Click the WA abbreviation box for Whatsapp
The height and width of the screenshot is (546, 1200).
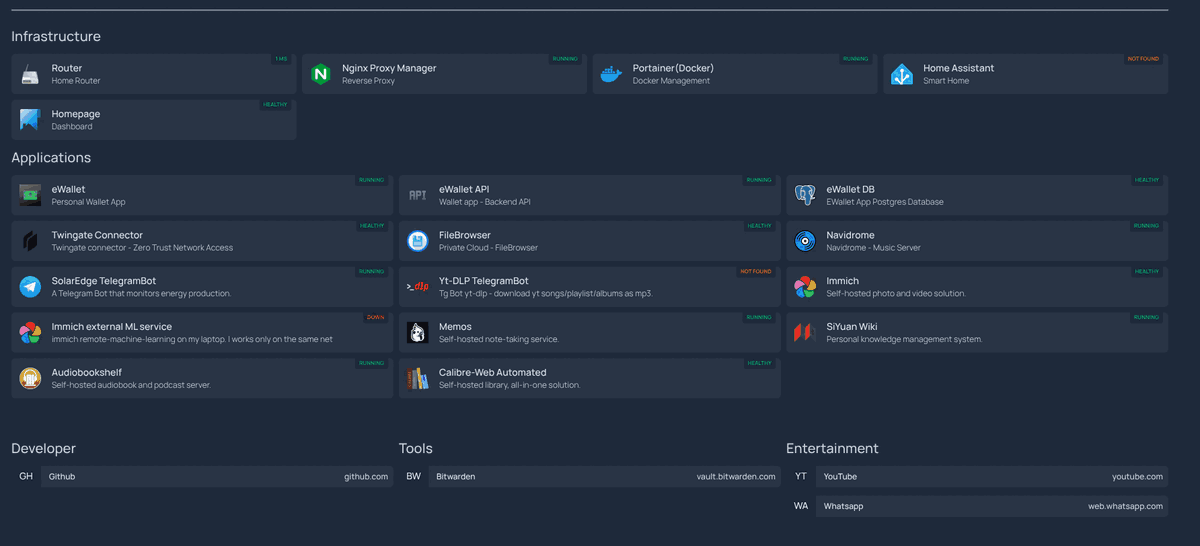coord(801,506)
